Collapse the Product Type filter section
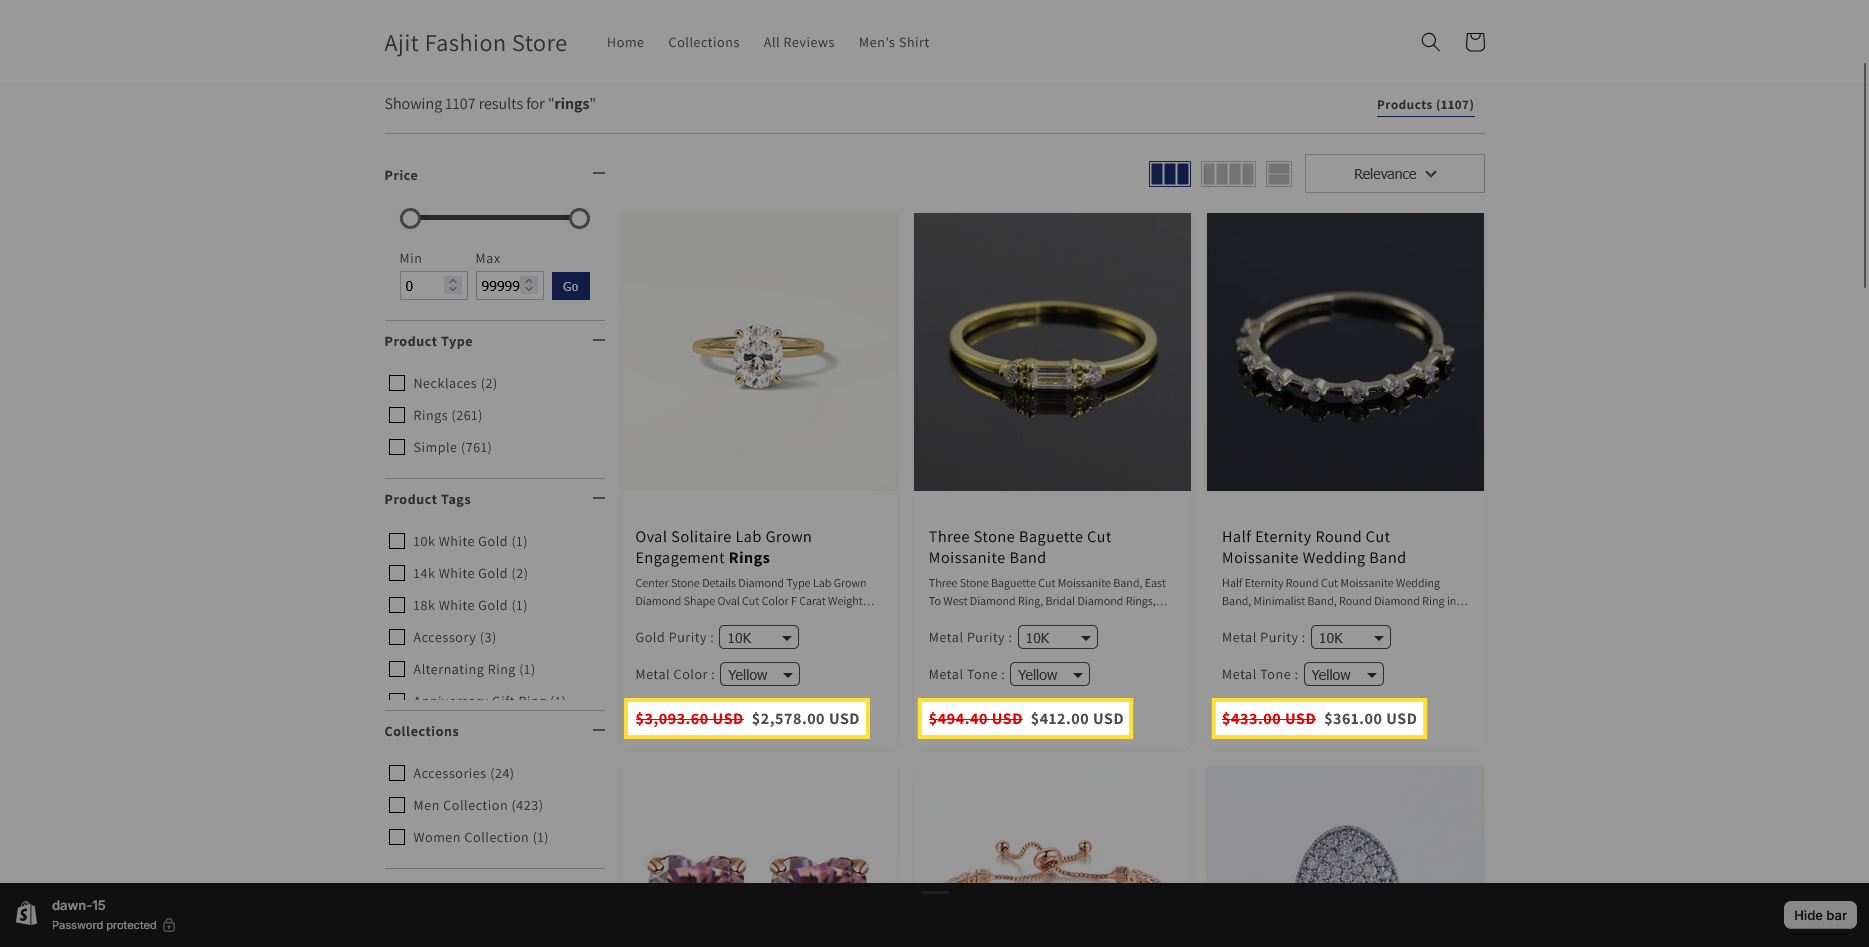This screenshot has height=947, width=1869. point(598,341)
